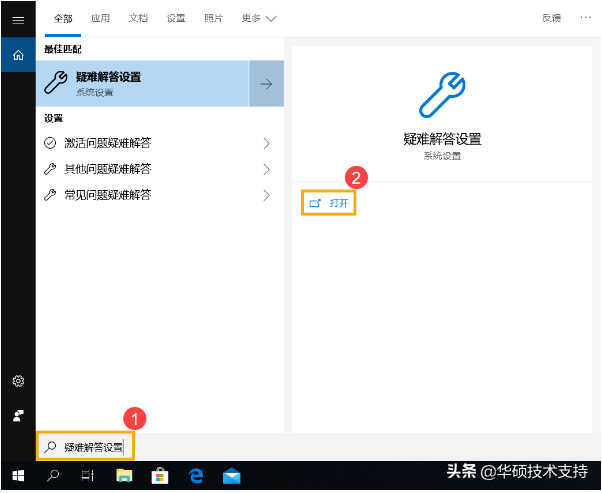Open settings gear icon in sidebar
Viewport: 602px width, 493px height.
18,381
